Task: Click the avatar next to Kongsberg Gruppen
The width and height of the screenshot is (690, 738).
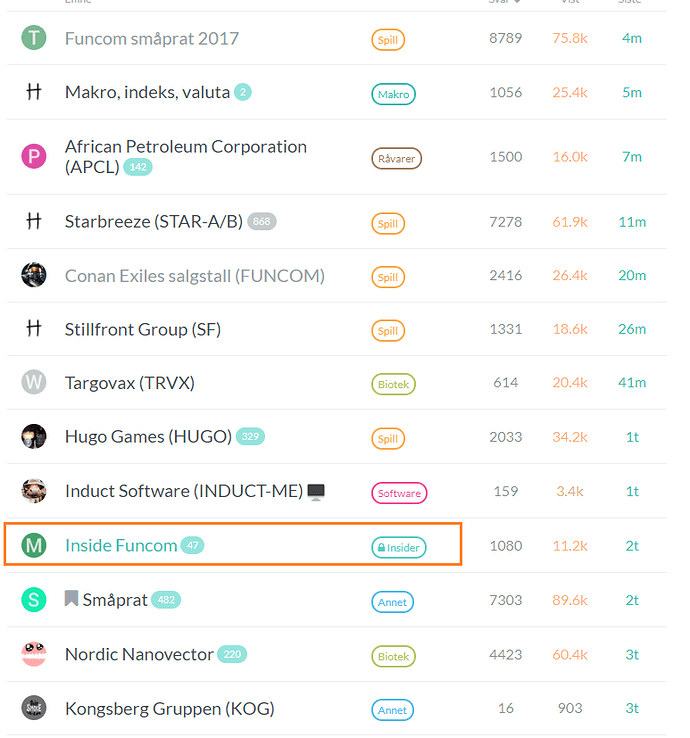Action: tap(34, 708)
